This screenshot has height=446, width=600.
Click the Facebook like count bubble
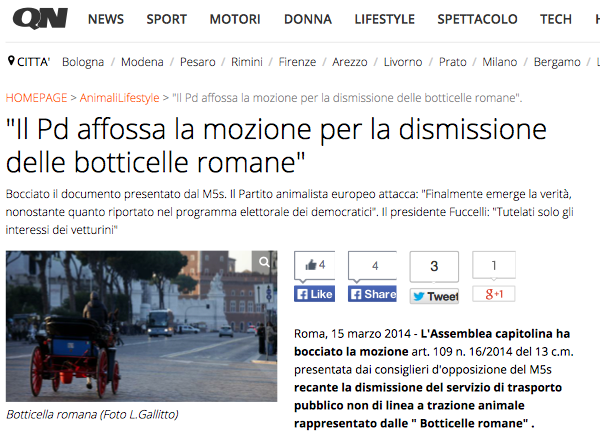[x=315, y=265]
